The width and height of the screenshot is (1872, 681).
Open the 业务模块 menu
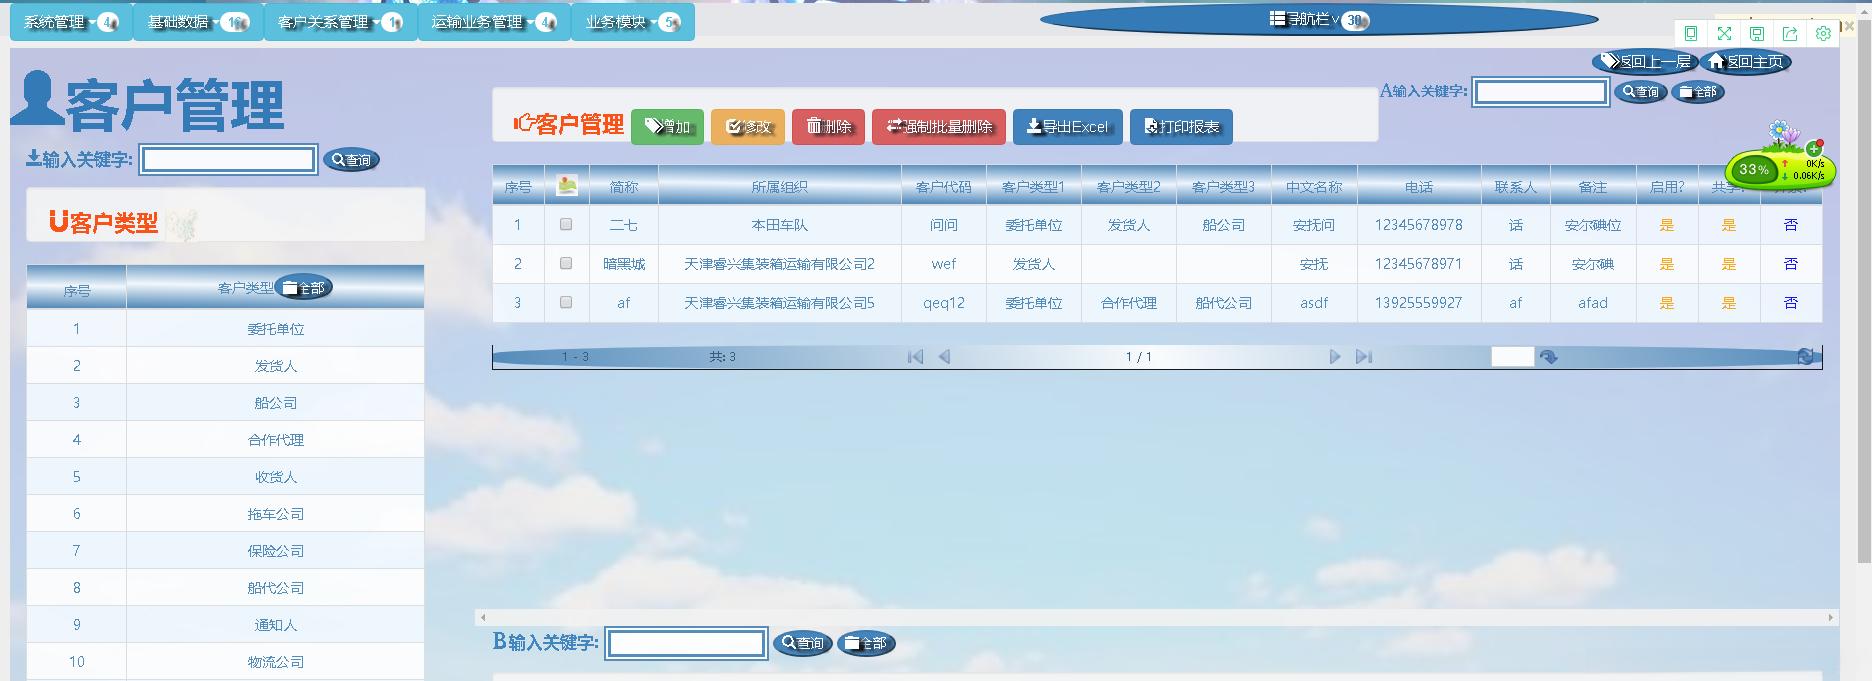point(633,22)
